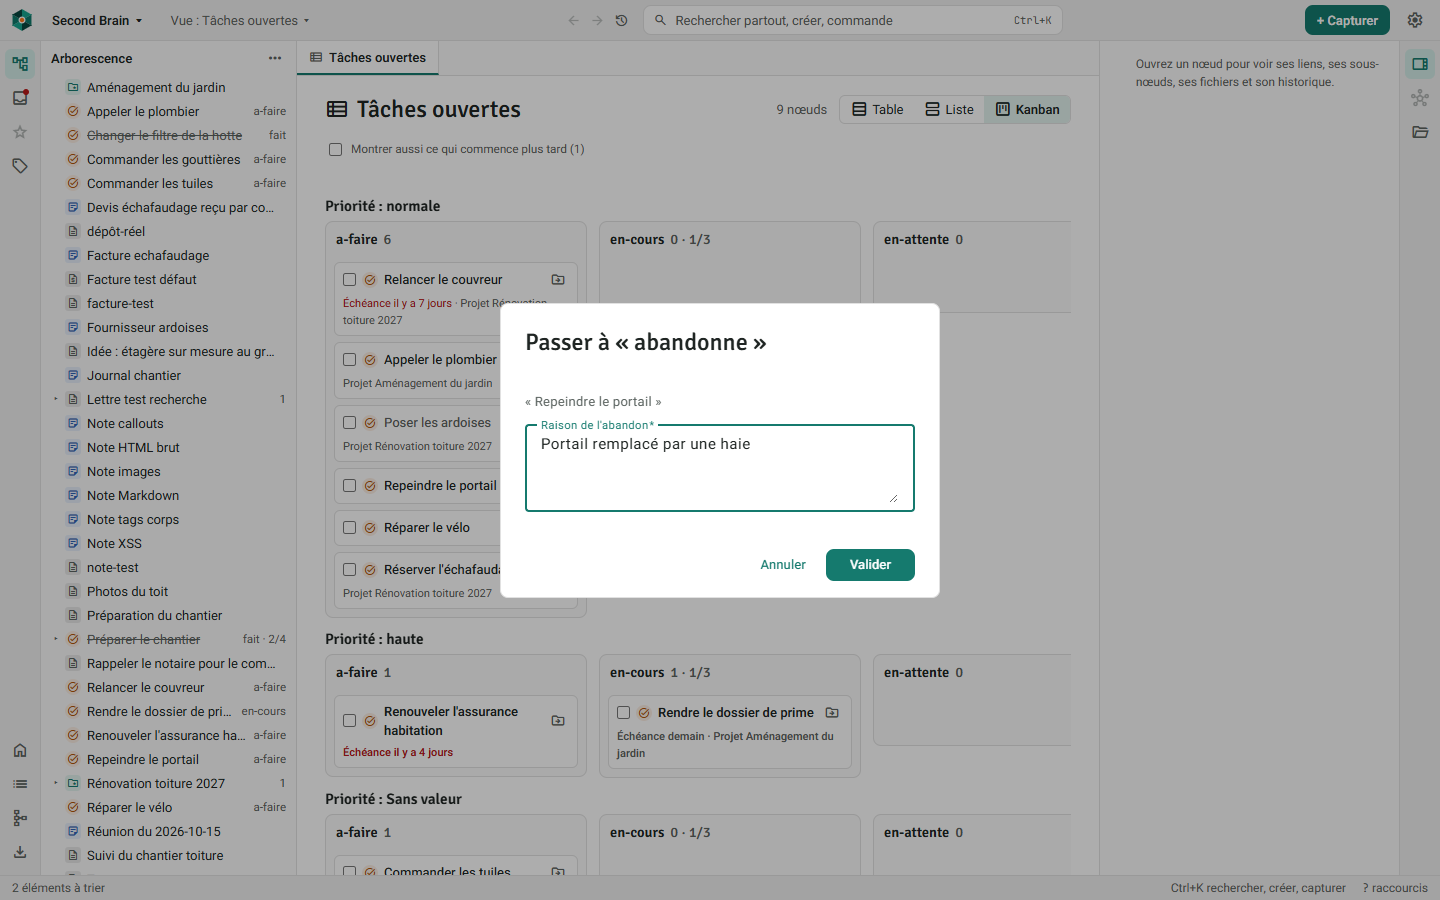Screen dimensions: 1440x900
Task: Tick the 'Poser les ardoises' card checkbox
Action: point(350,423)
